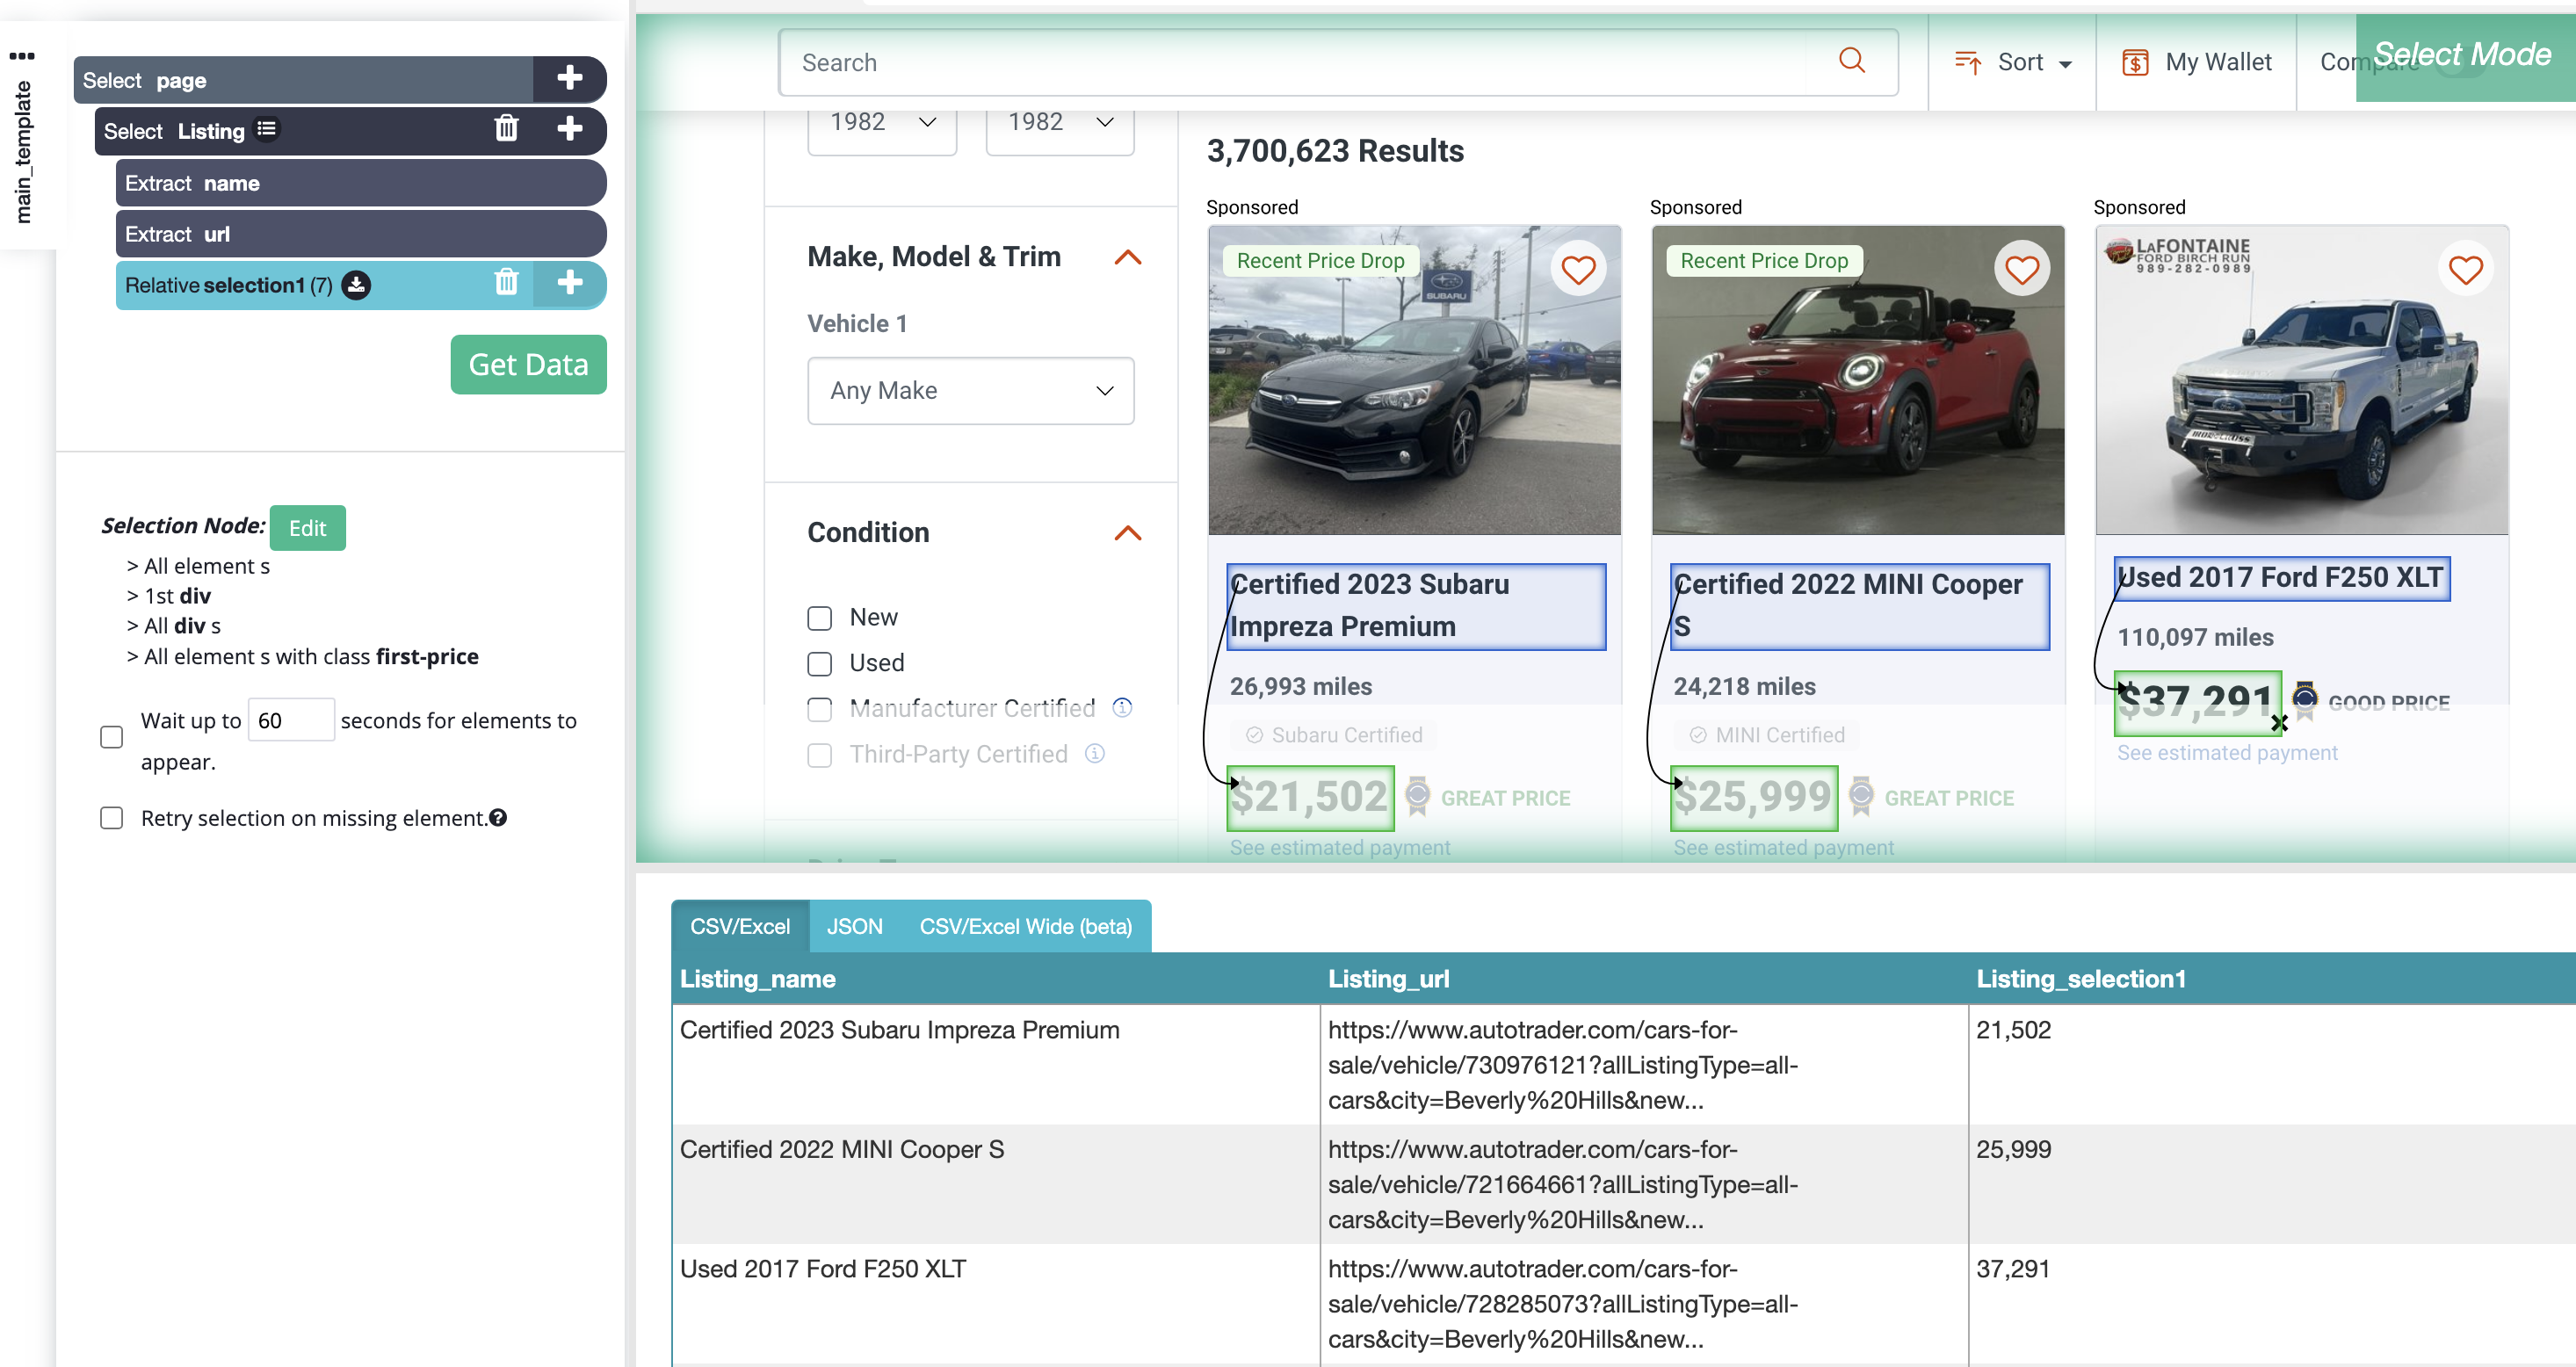Click Edit next to Selection Node
Image resolution: width=2576 pixels, height=1367 pixels.
pos(307,528)
